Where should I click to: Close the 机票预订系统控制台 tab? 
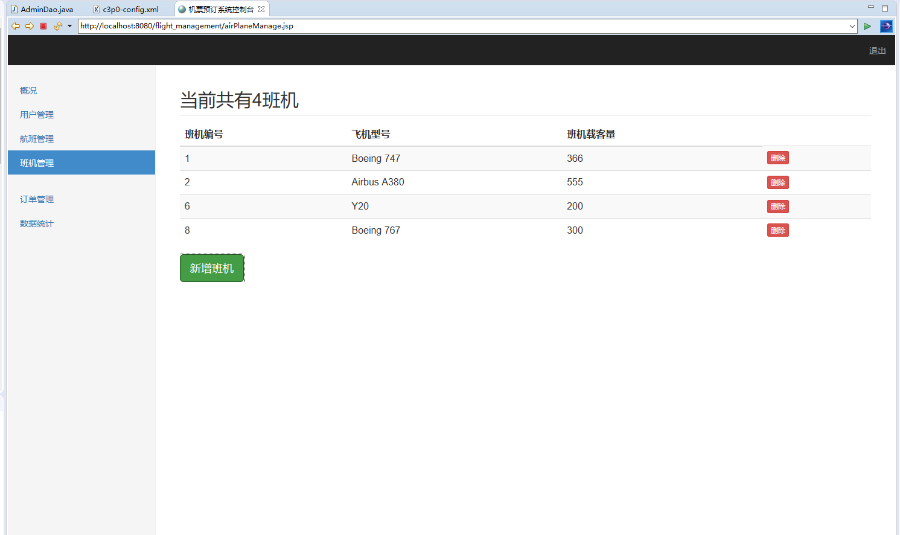(x=261, y=9)
